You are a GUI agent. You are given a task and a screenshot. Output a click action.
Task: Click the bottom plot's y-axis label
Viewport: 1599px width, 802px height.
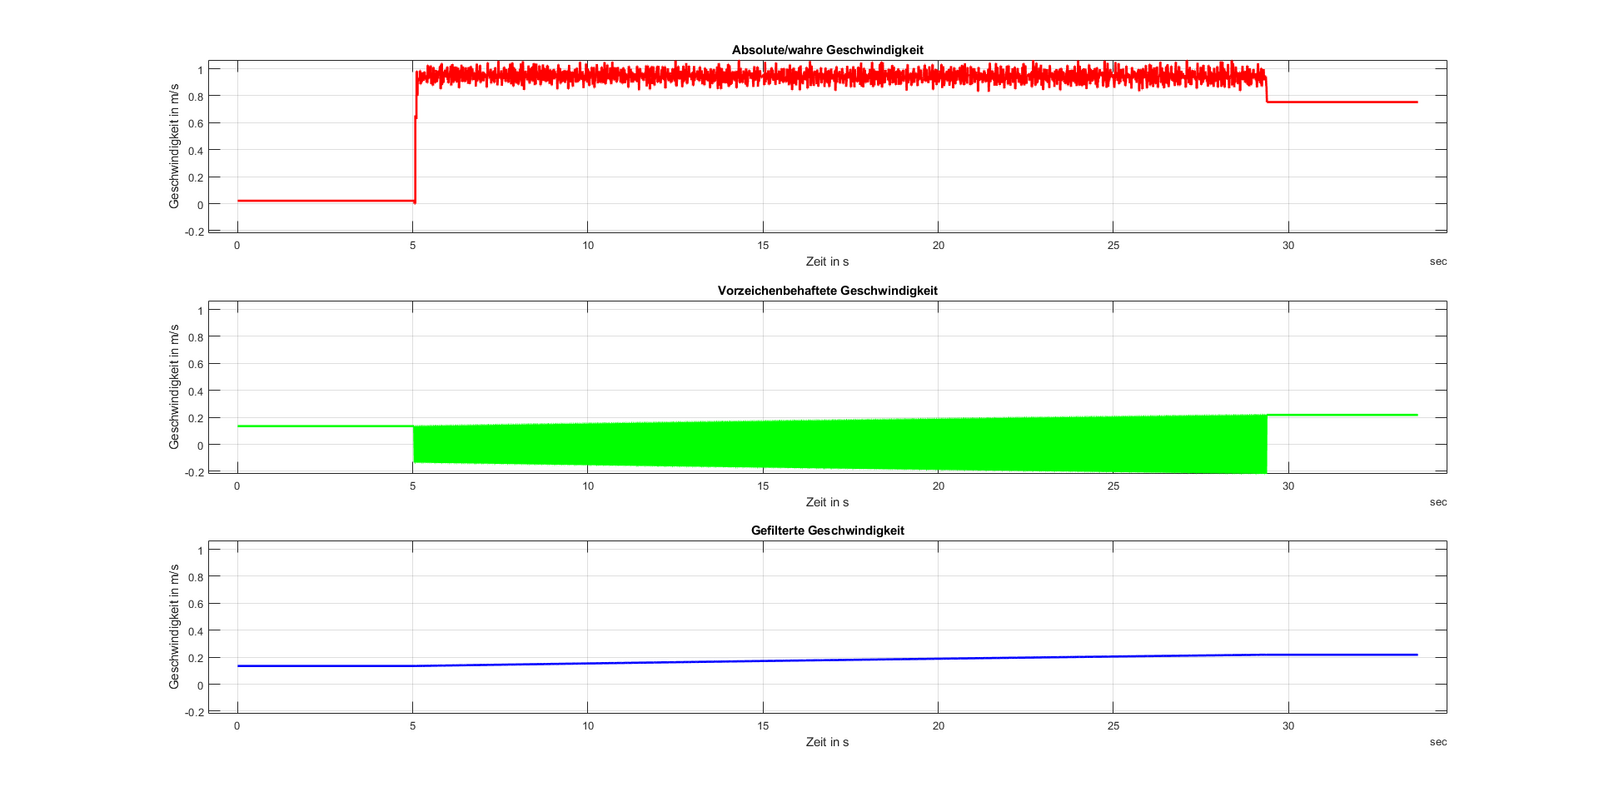point(174,627)
